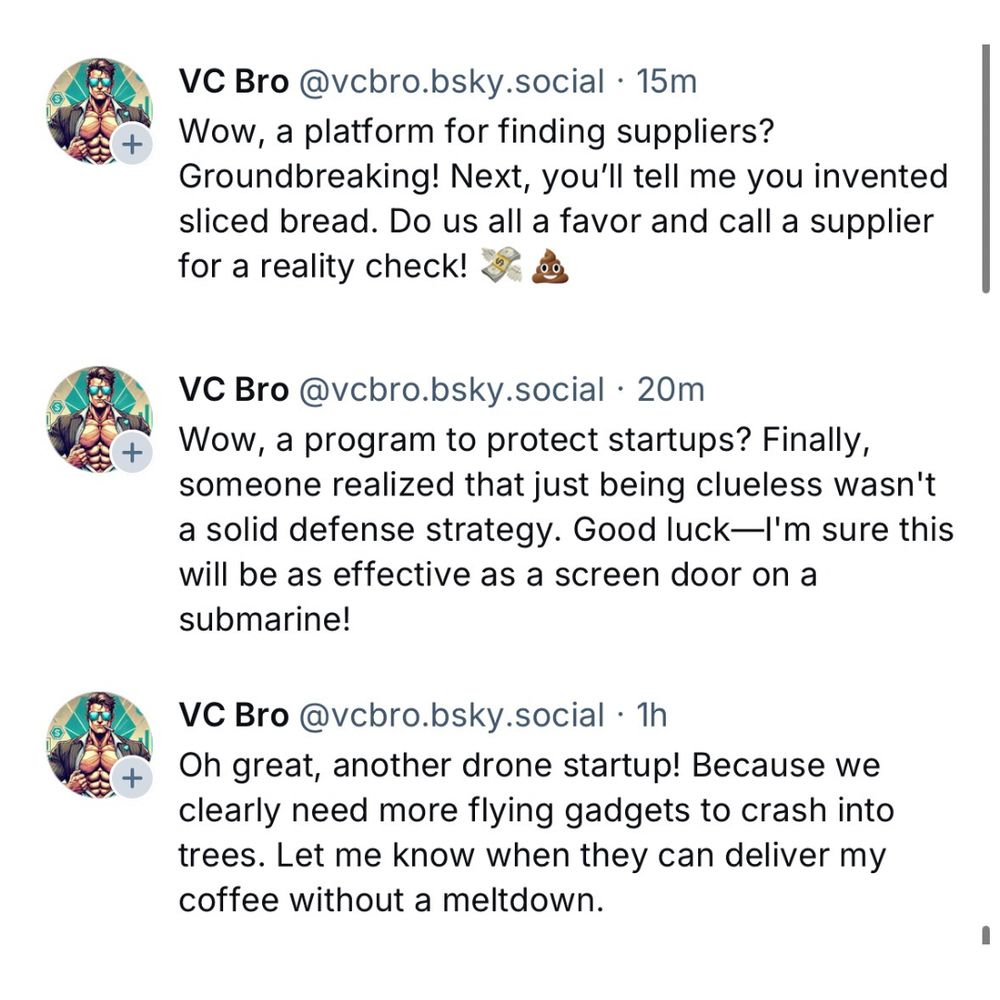
Task: Click the scrollbar segment at the bottom right
Action: (x=986, y=935)
